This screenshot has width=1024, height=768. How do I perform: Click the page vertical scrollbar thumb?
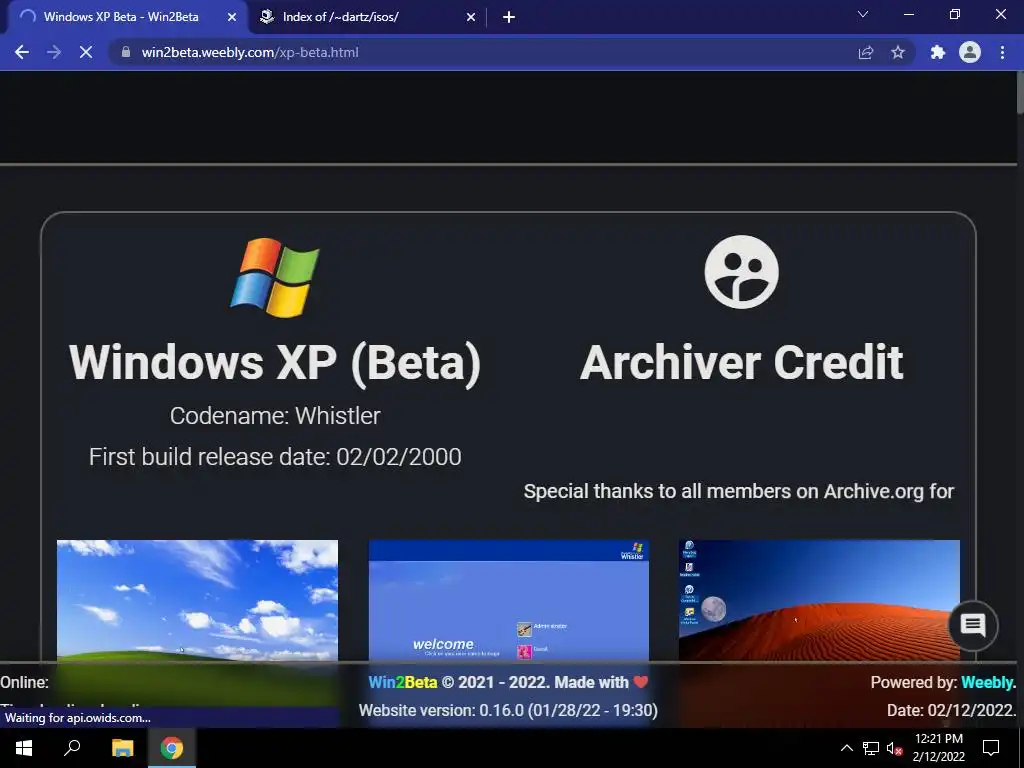[x=1020, y=93]
